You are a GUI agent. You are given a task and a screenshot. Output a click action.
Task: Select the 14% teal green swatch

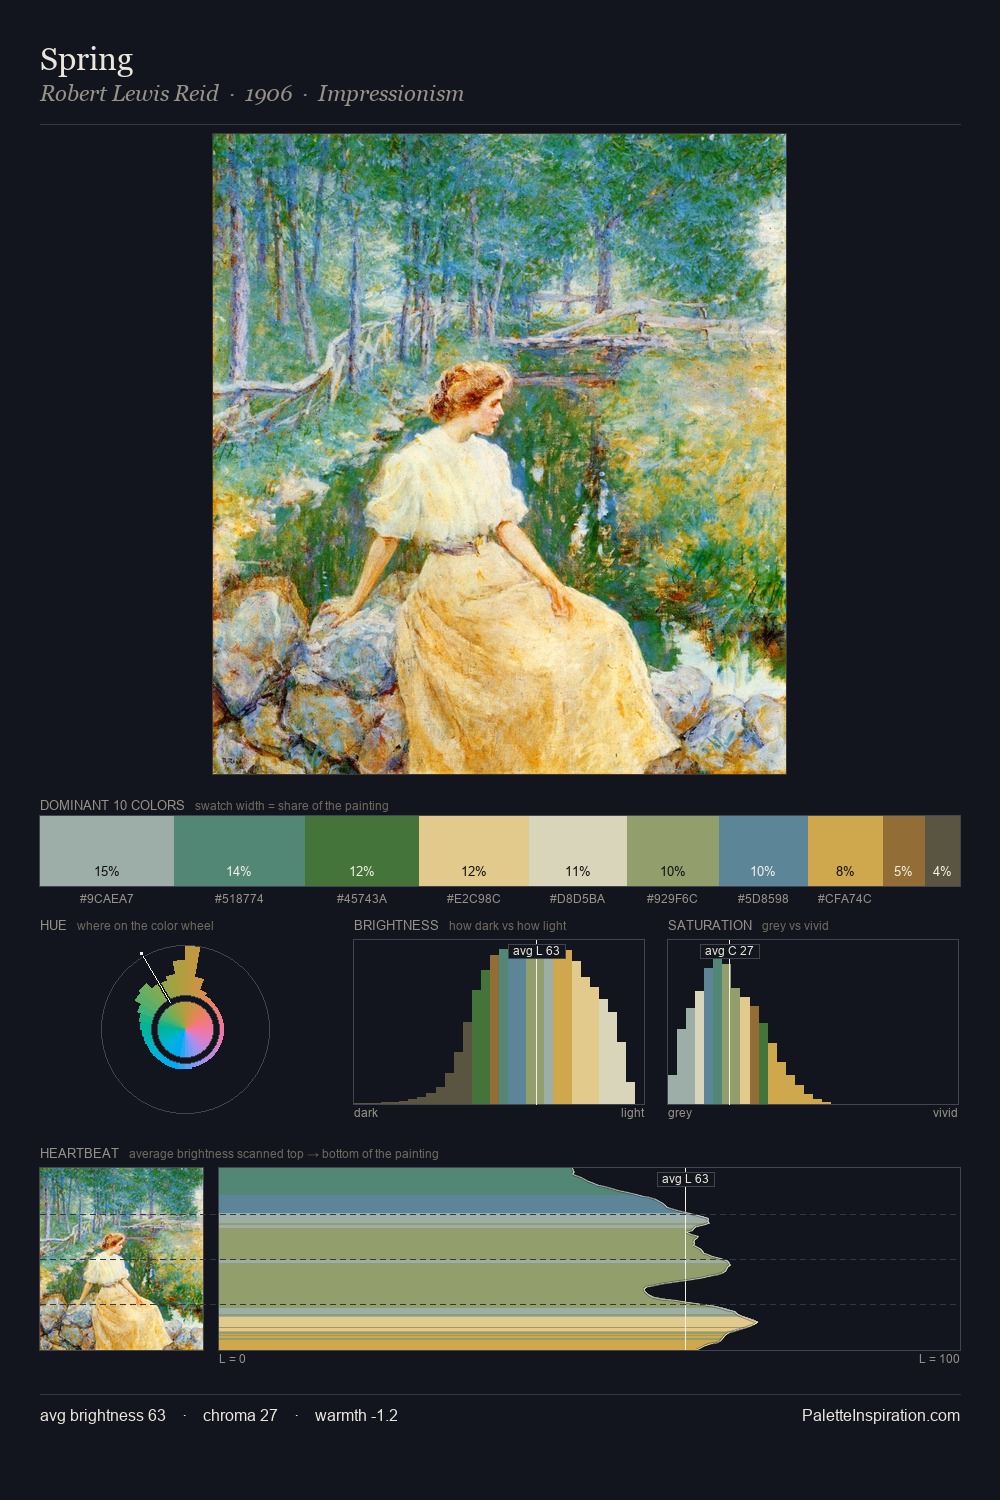239,851
